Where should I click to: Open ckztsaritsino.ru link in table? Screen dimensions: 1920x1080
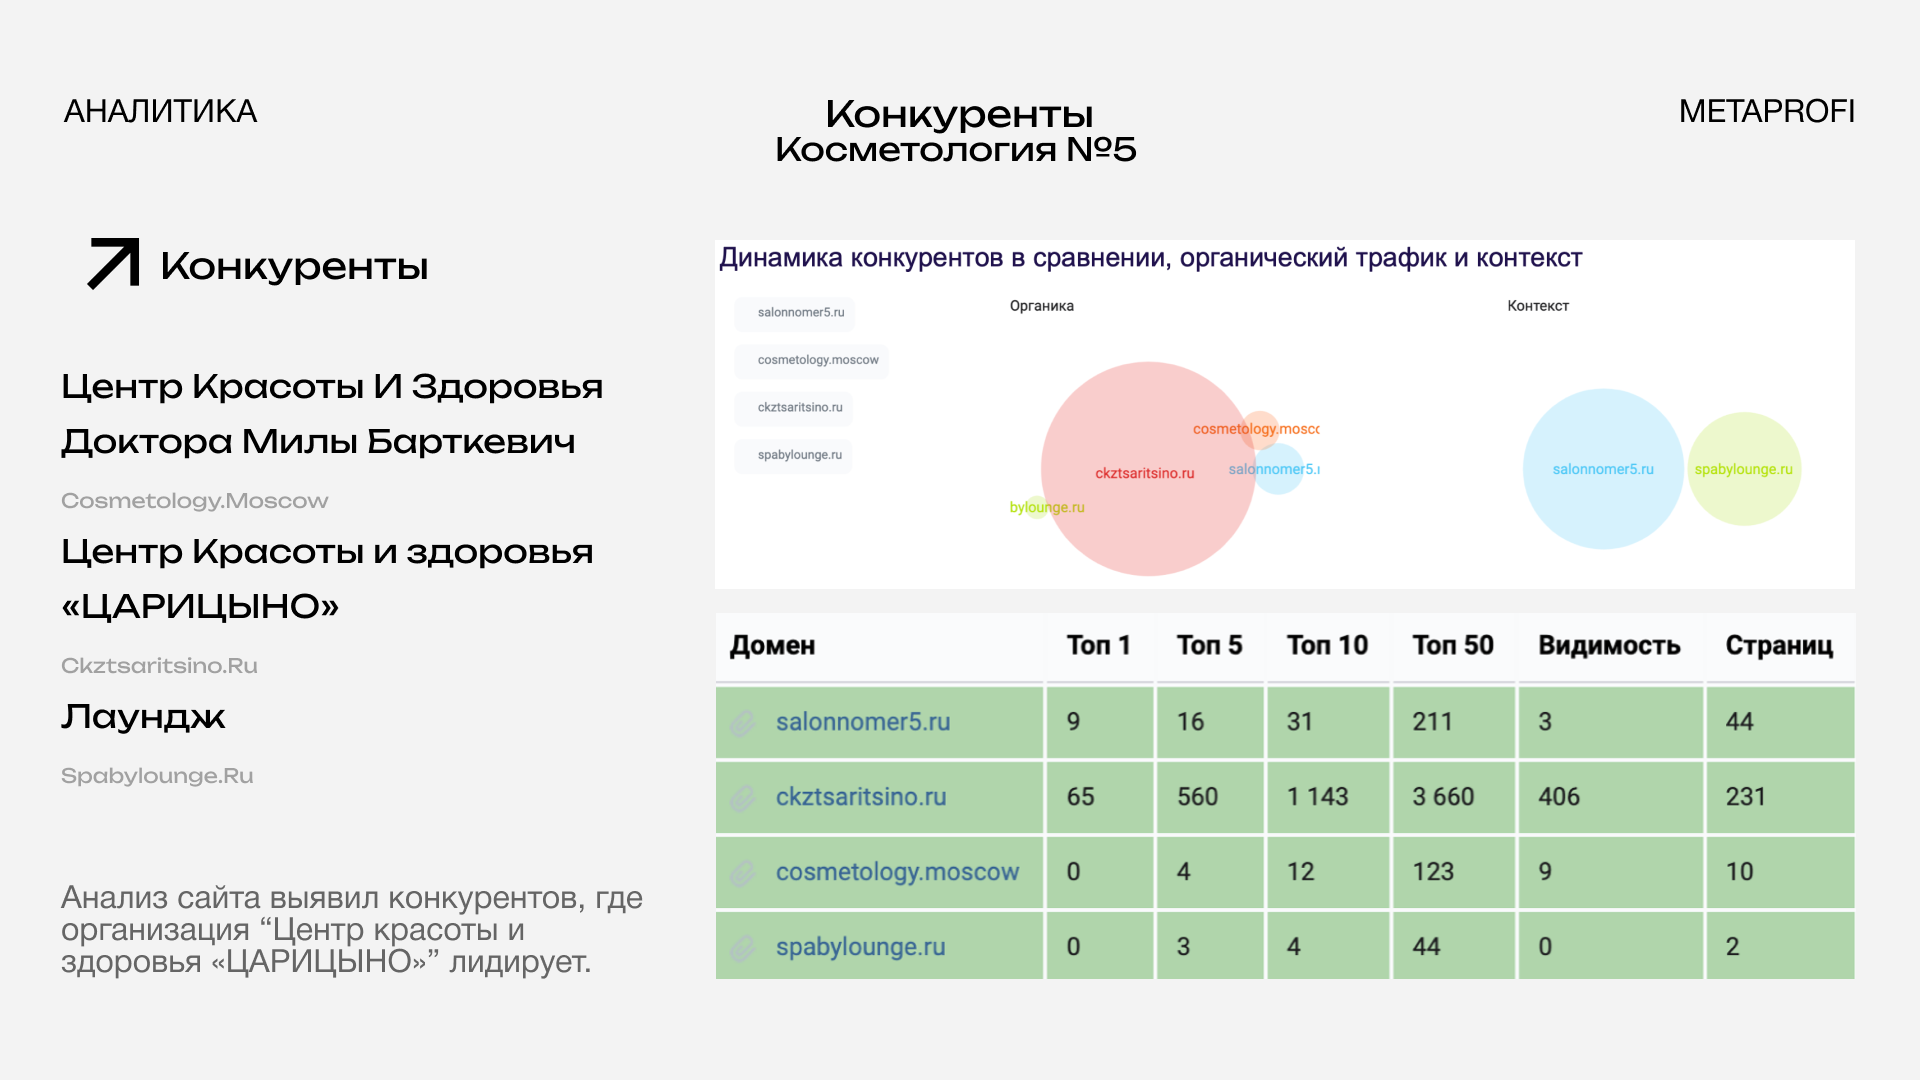click(860, 797)
